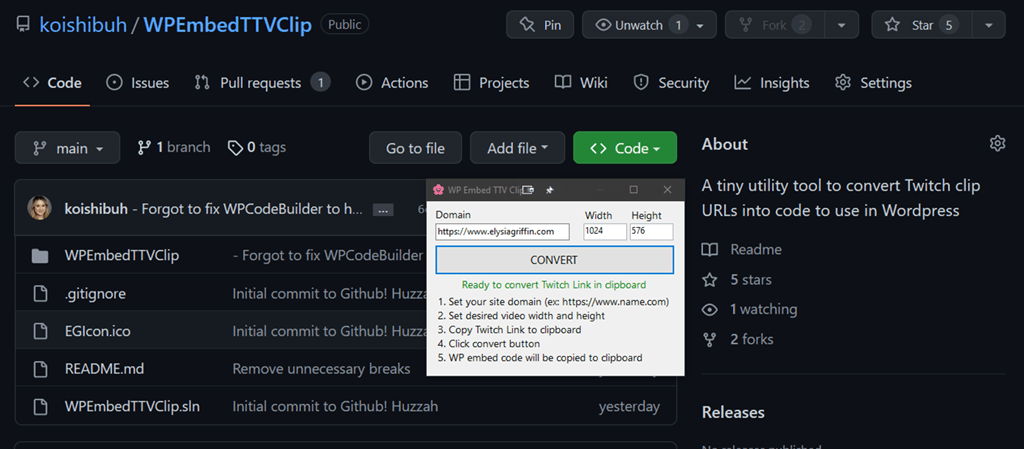Open the Wiki tab
This screenshot has height=449, width=1024.
pyautogui.click(x=581, y=83)
